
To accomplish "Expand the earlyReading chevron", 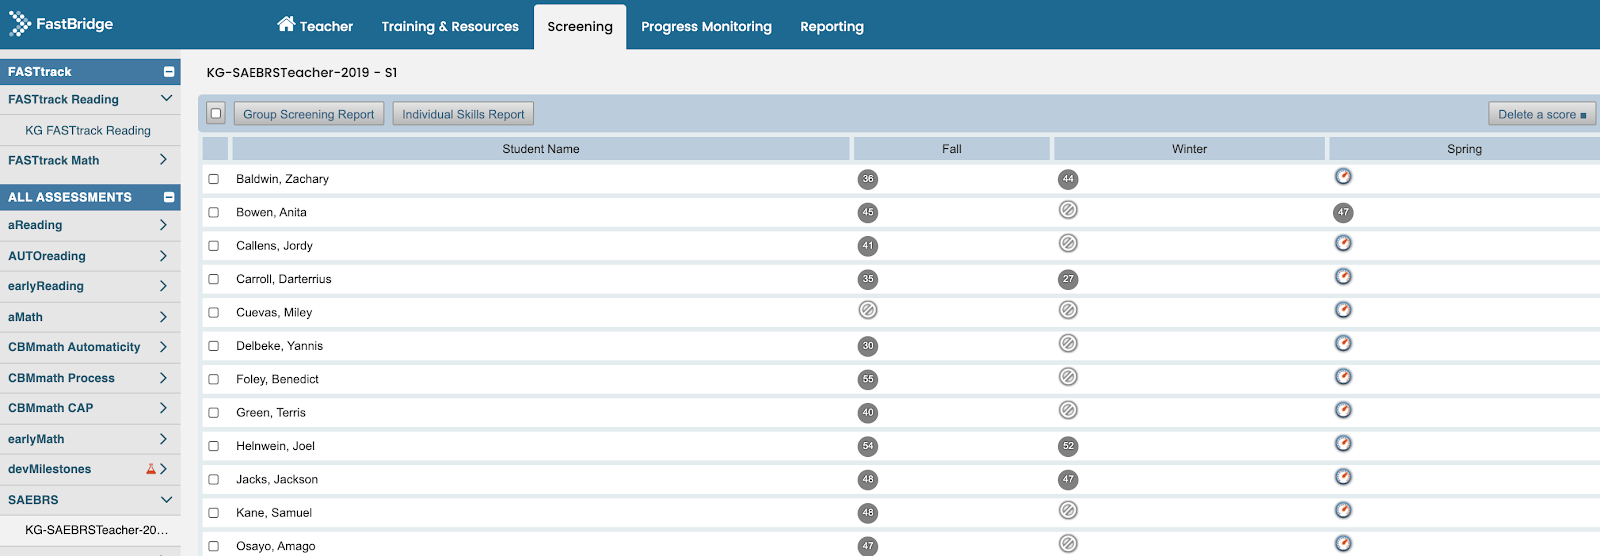I will tap(163, 286).
